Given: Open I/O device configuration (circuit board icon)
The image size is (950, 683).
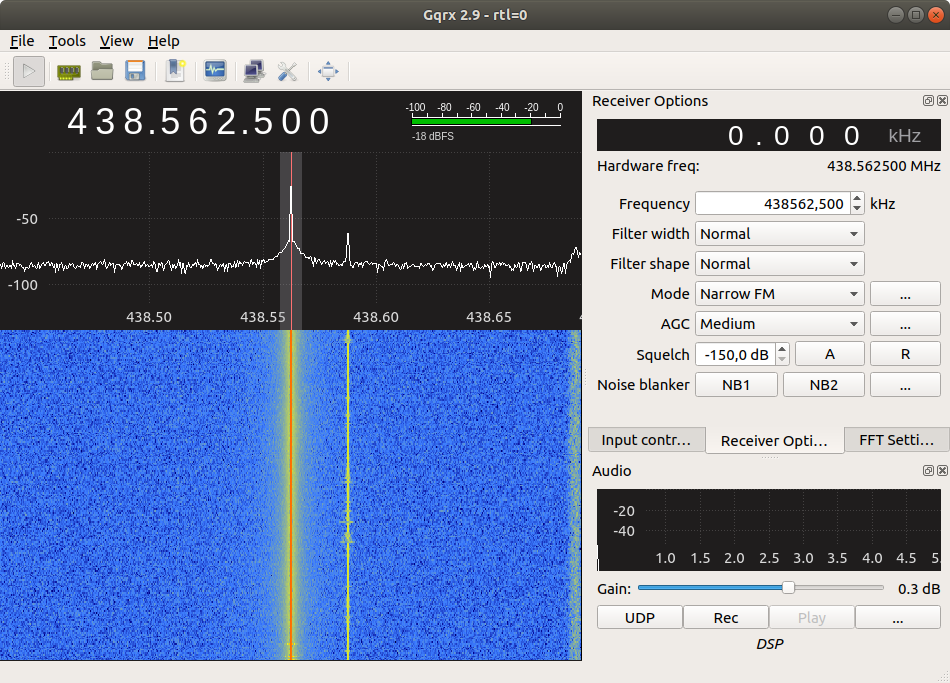Looking at the screenshot, I should coord(68,72).
